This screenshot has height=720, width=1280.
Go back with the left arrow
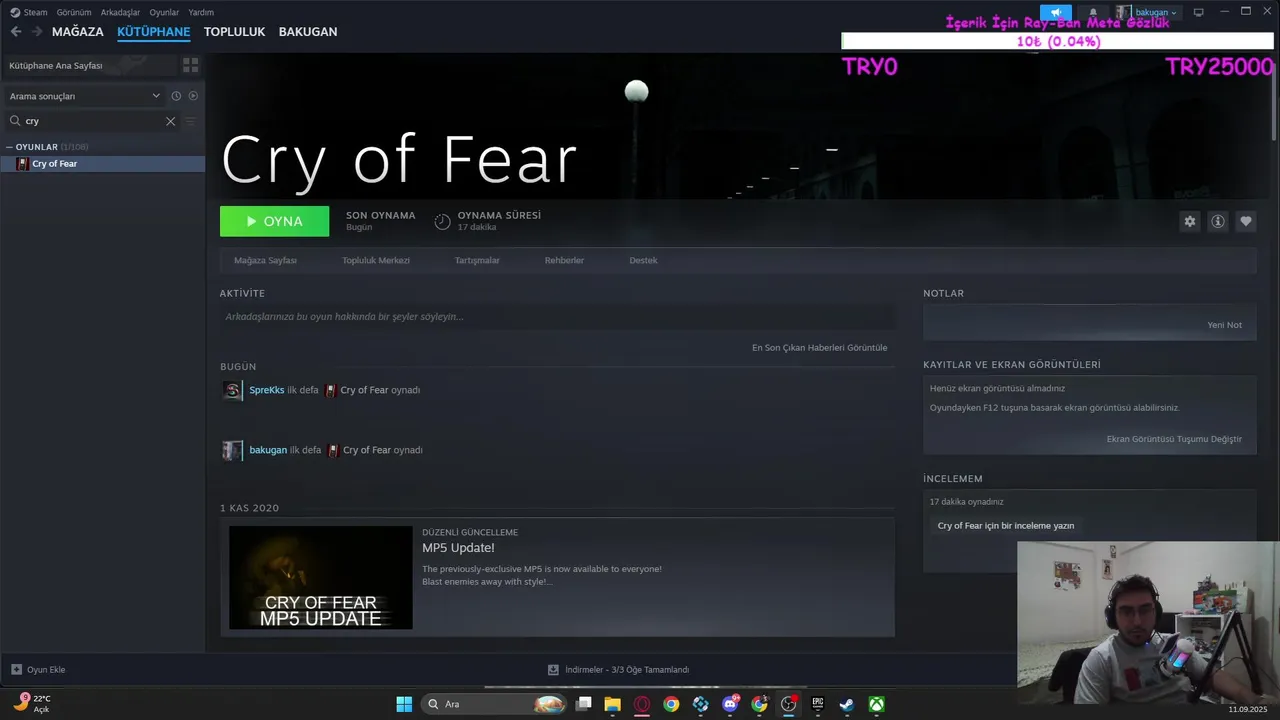tap(16, 32)
